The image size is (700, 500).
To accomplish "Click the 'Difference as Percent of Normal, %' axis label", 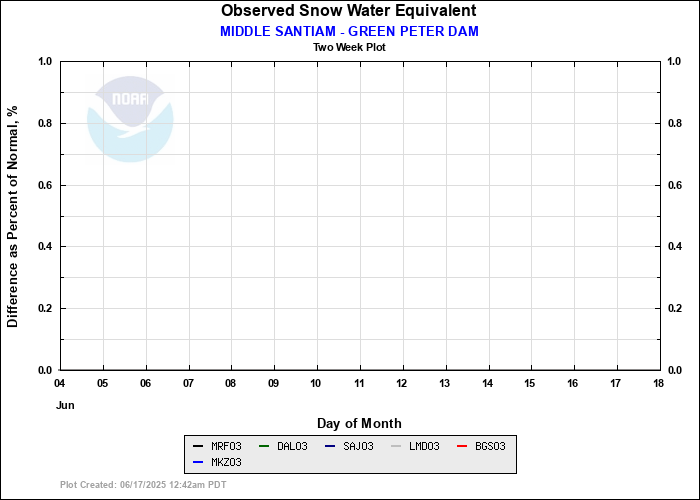I will (12, 217).
